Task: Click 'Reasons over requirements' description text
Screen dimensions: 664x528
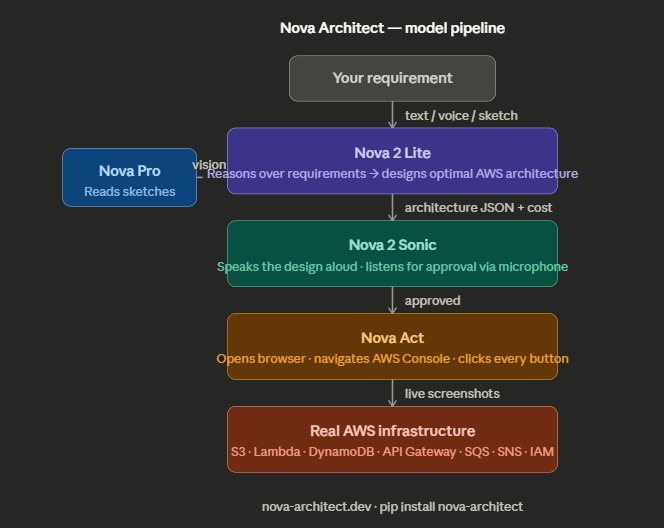Action: [x=392, y=174]
